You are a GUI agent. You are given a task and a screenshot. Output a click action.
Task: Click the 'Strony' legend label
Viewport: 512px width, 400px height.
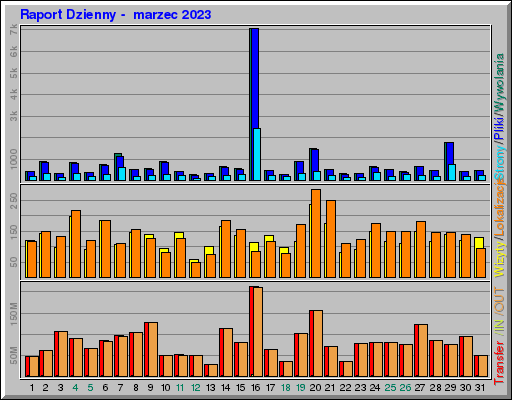(x=499, y=163)
